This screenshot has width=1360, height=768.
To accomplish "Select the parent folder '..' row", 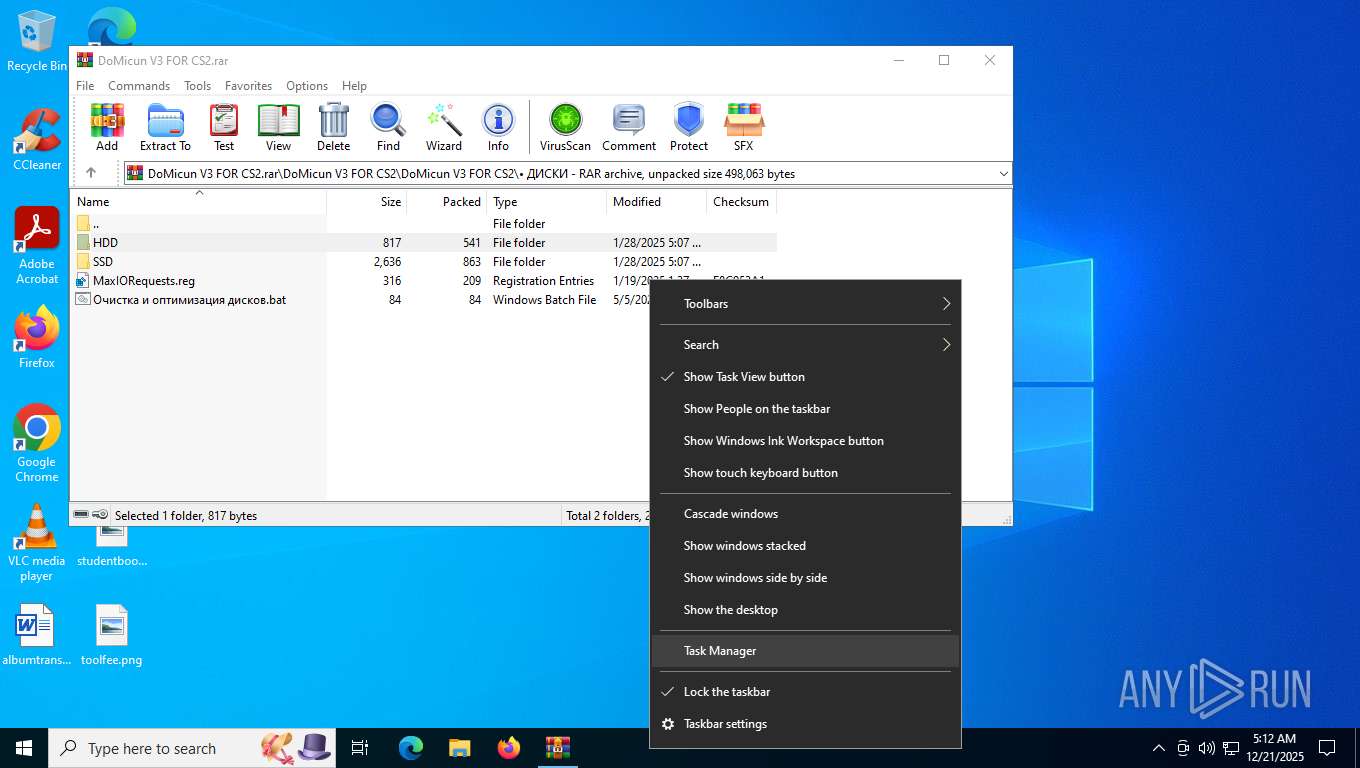I will 424,224.
